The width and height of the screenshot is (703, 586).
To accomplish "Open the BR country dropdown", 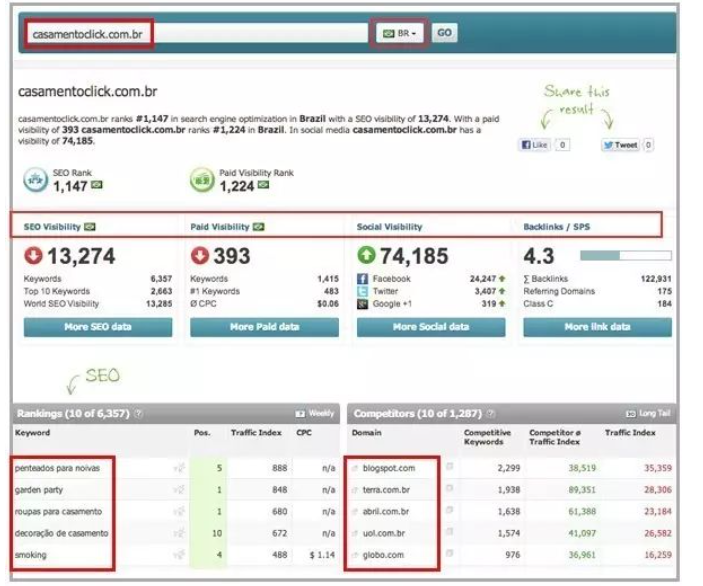I will (x=399, y=33).
